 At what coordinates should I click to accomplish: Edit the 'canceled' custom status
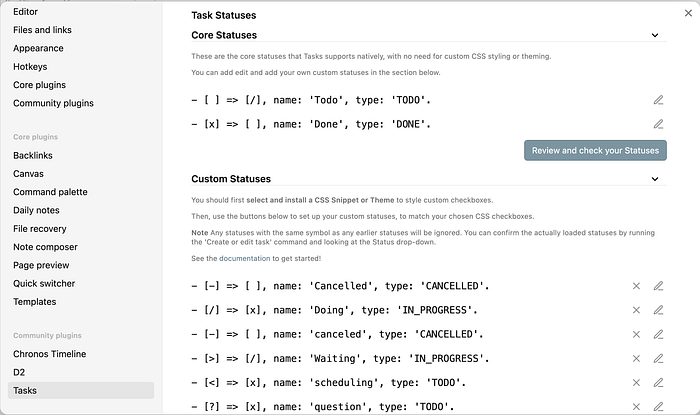tap(658, 334)
